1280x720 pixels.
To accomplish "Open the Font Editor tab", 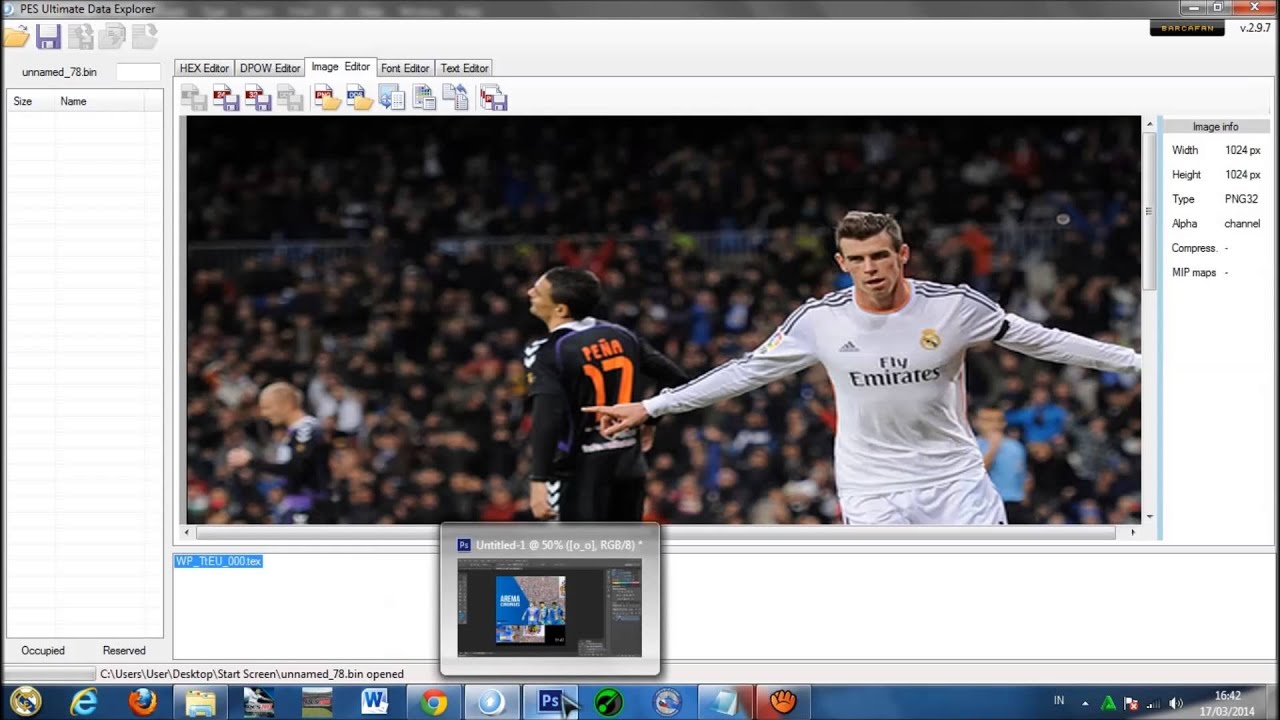I will [x=405, y=68].
